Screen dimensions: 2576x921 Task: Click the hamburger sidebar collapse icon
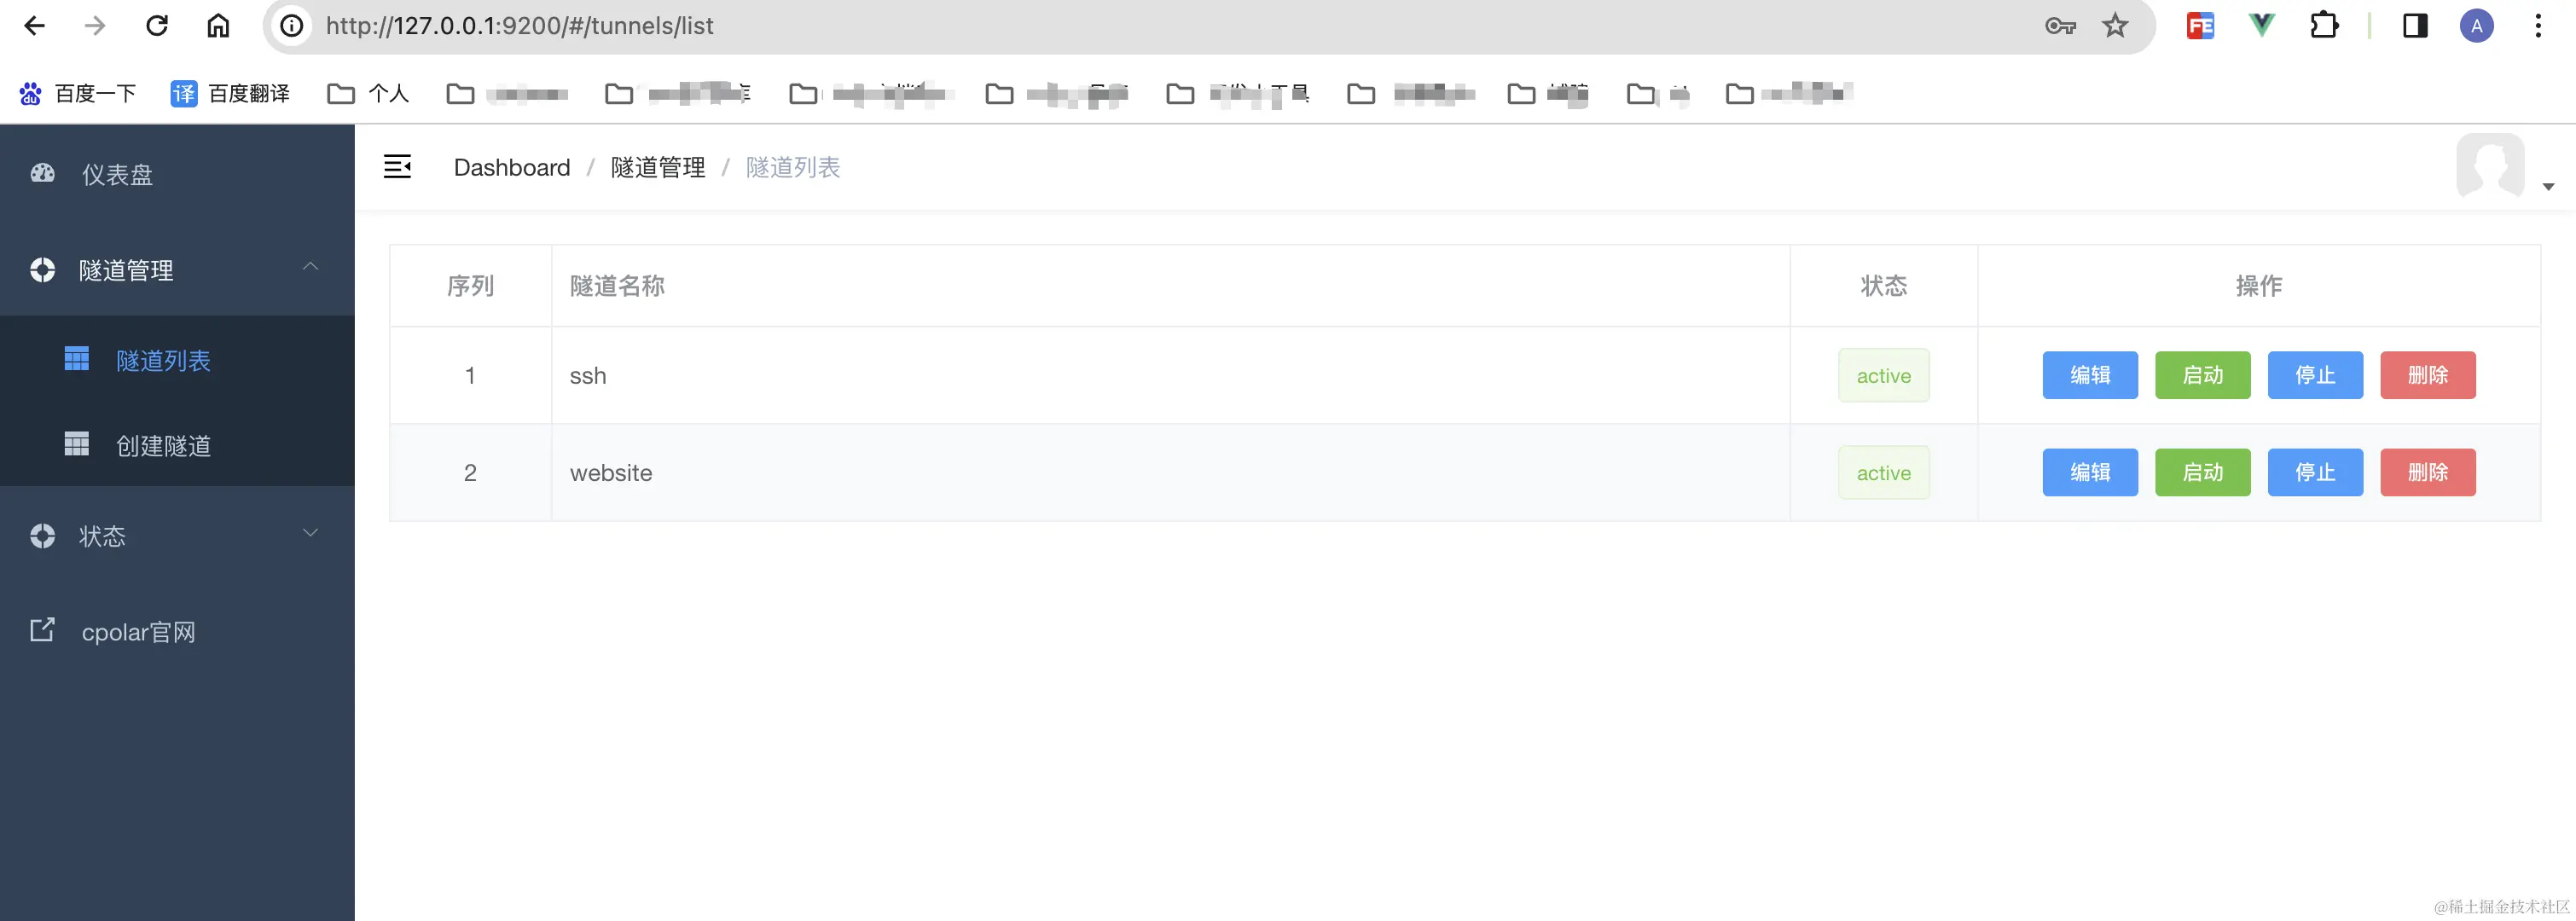pos(397,167)
